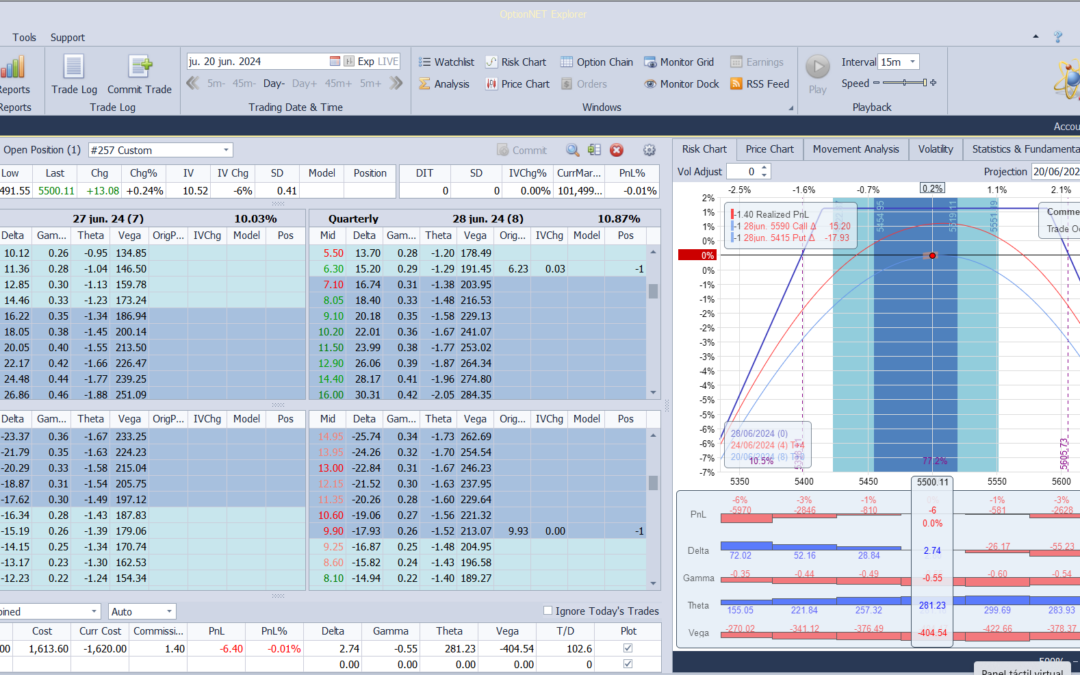This screenshot has height=675, width=1080.
Task: Select the Risk Chart tab
Action: tap(704, 149)
